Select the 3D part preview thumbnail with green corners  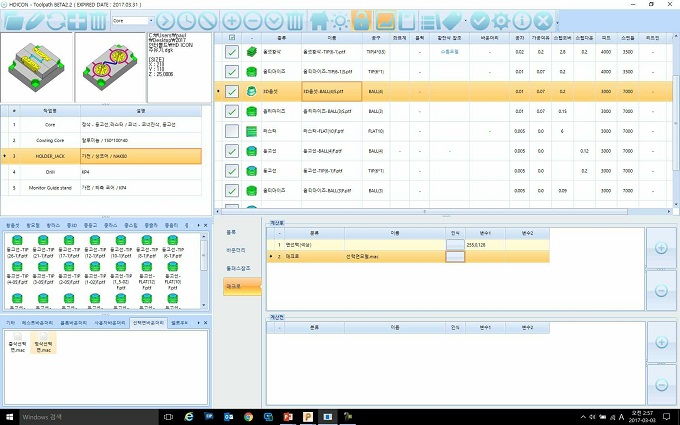coord(35,64)
